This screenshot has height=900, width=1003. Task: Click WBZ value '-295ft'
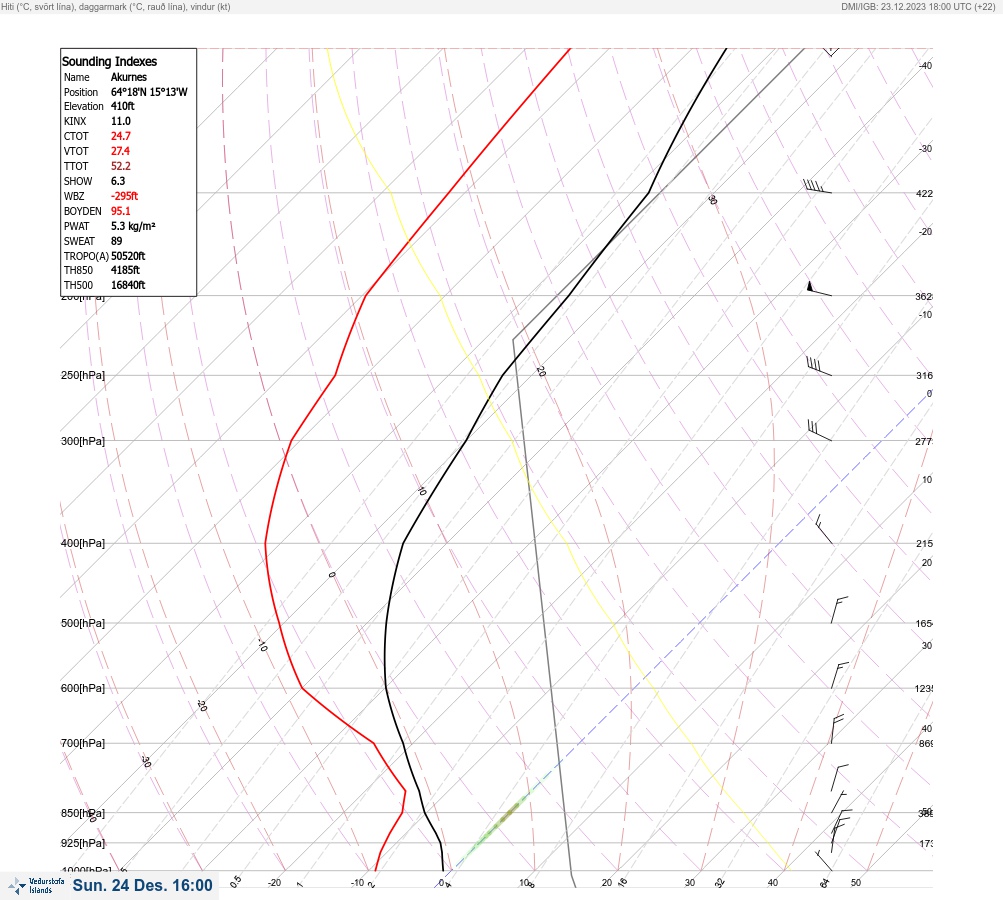click(x=124, y=196)
